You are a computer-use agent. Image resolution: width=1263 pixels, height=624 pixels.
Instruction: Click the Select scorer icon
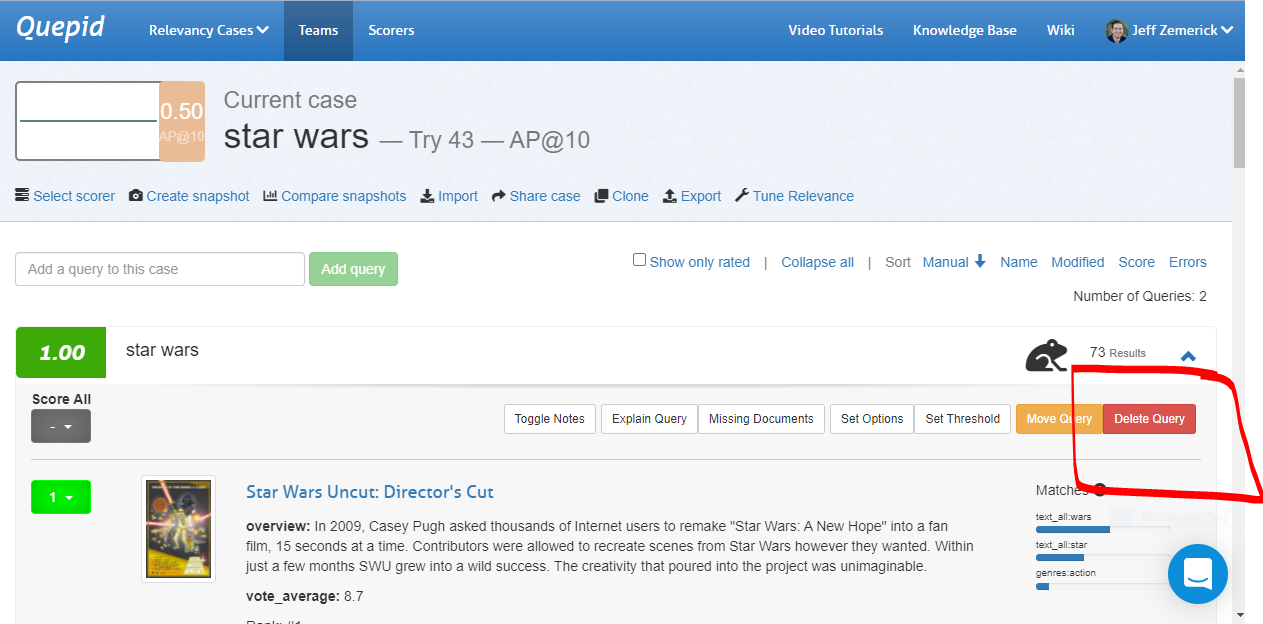pyautogui.click(x=22, y=196)
